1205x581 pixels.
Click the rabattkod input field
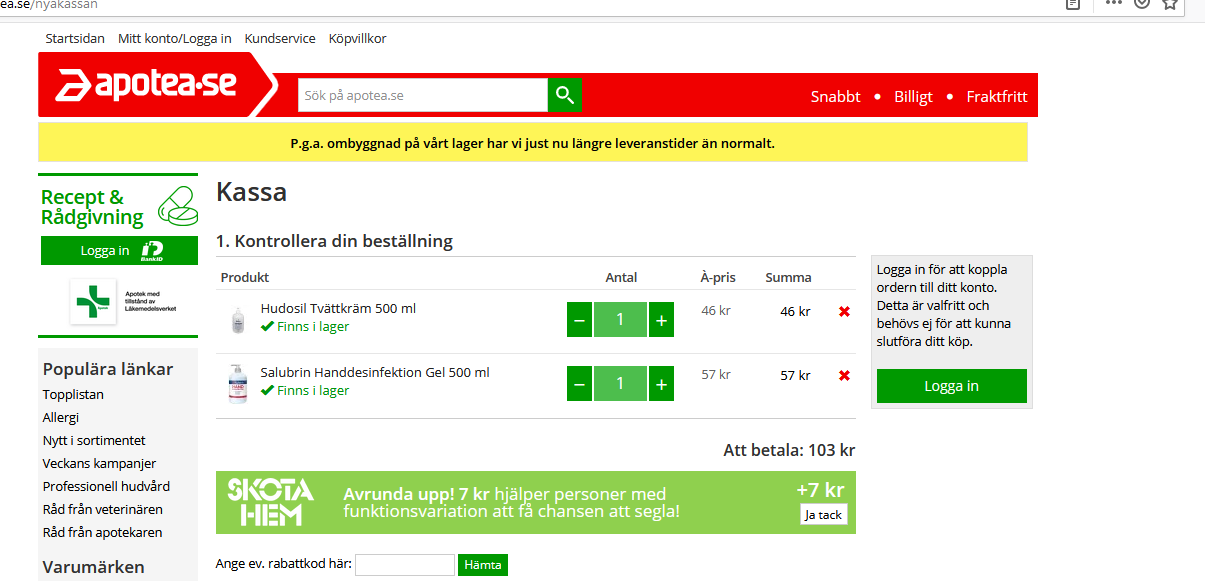tap(405, 564)
